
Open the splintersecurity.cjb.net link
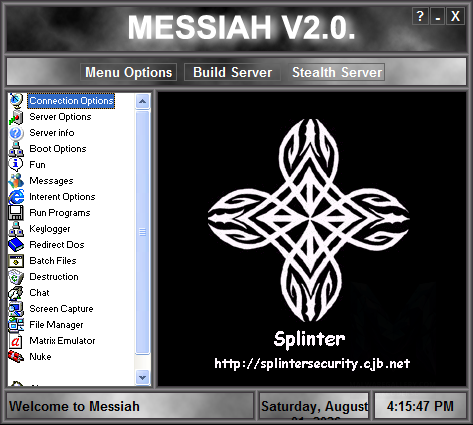coord(312,363)
